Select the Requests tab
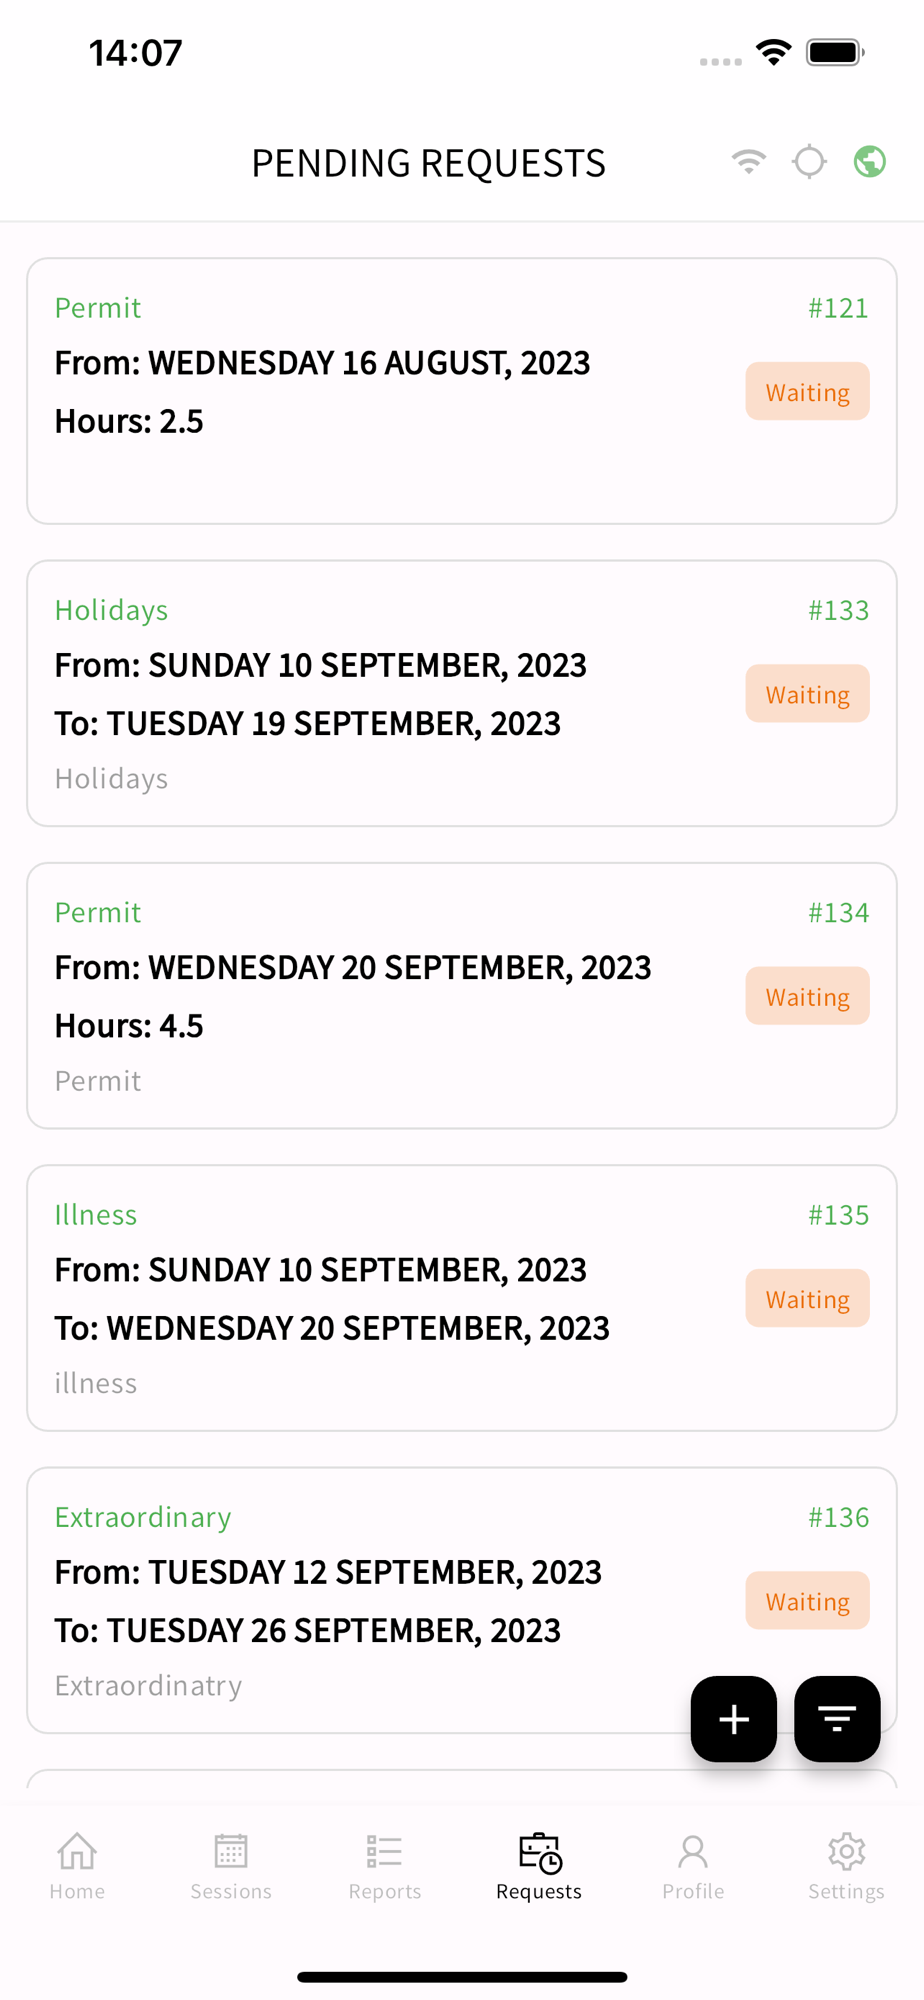Image resolution: width=924 pixels, height=2000 pixels. [x=539, y=1866]
